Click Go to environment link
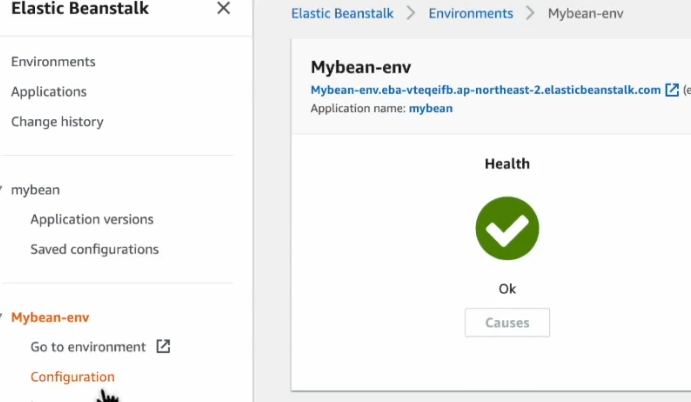Image resolution: width=691 pixels, height=402 pixels. [88, 347]
